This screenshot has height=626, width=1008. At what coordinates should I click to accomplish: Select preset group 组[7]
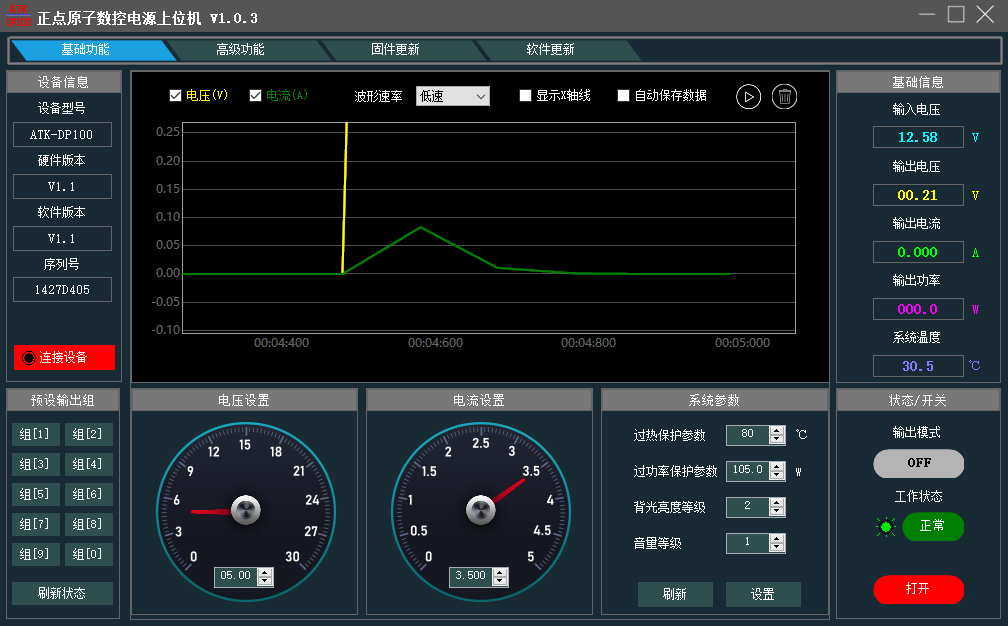coord(35,524)
